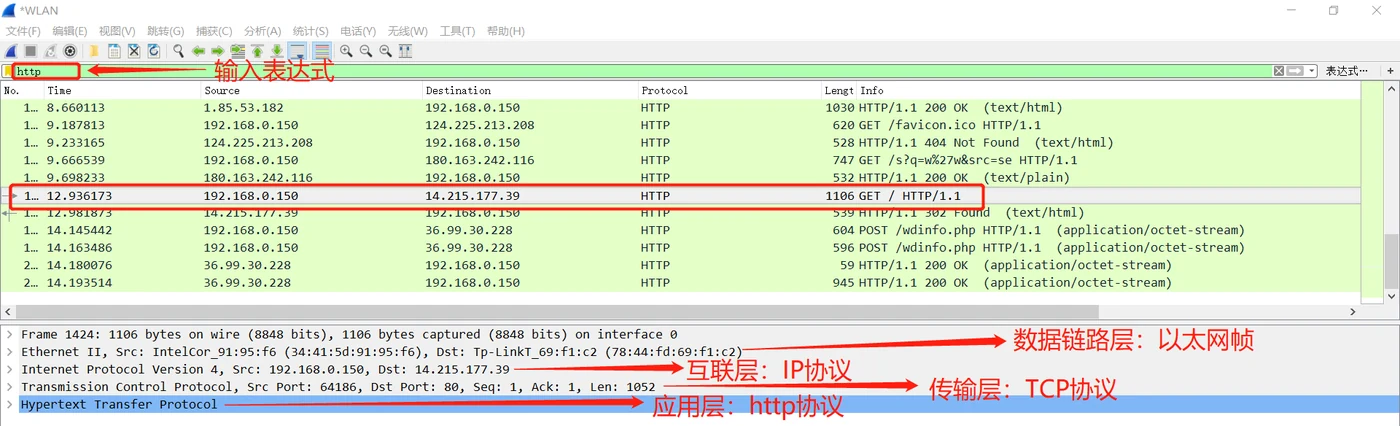Select packet from source 1.85.53.182
1400x426 pixels.
pyautogui.click(x=680, y=107)
